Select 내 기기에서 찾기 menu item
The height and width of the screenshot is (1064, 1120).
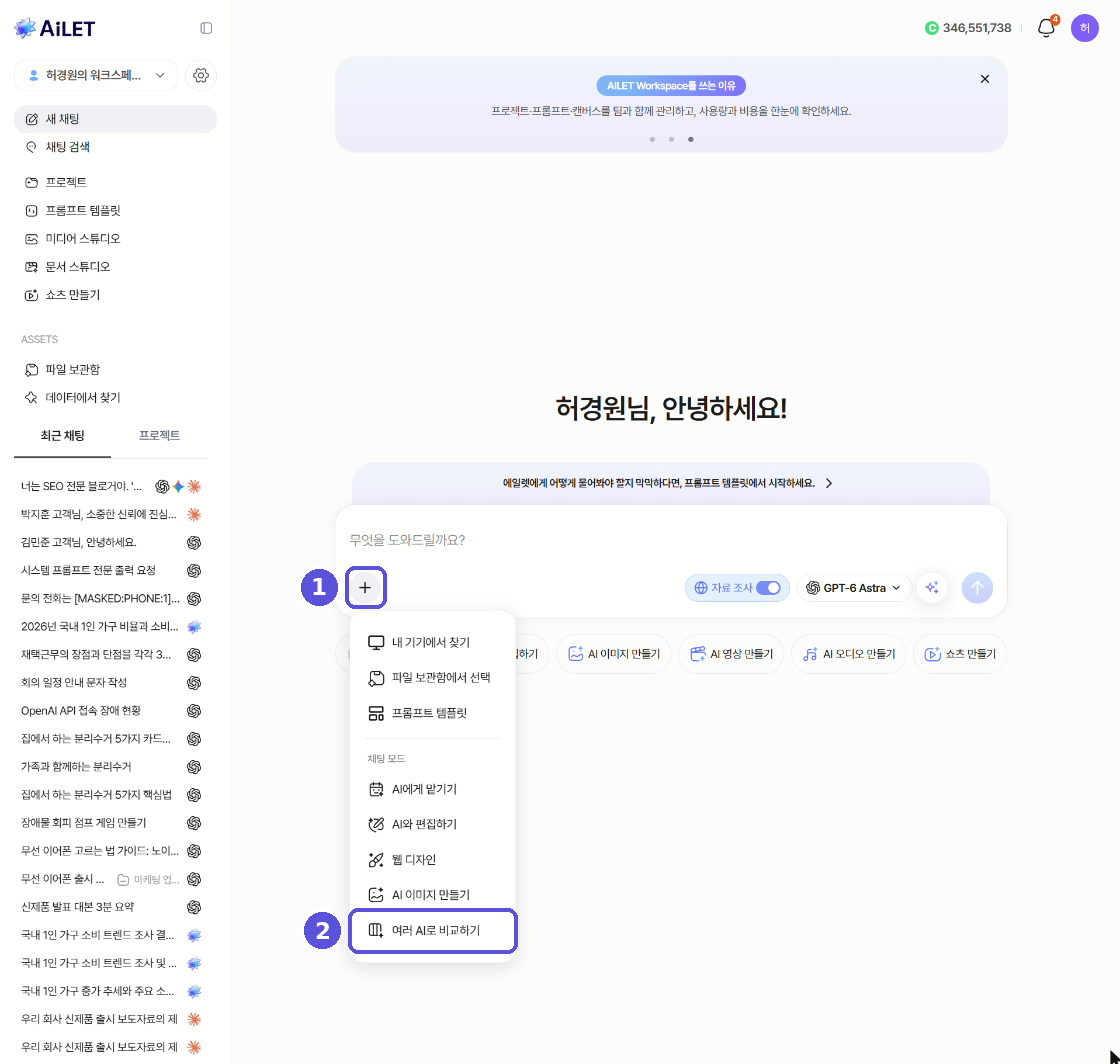coord(432,642)
